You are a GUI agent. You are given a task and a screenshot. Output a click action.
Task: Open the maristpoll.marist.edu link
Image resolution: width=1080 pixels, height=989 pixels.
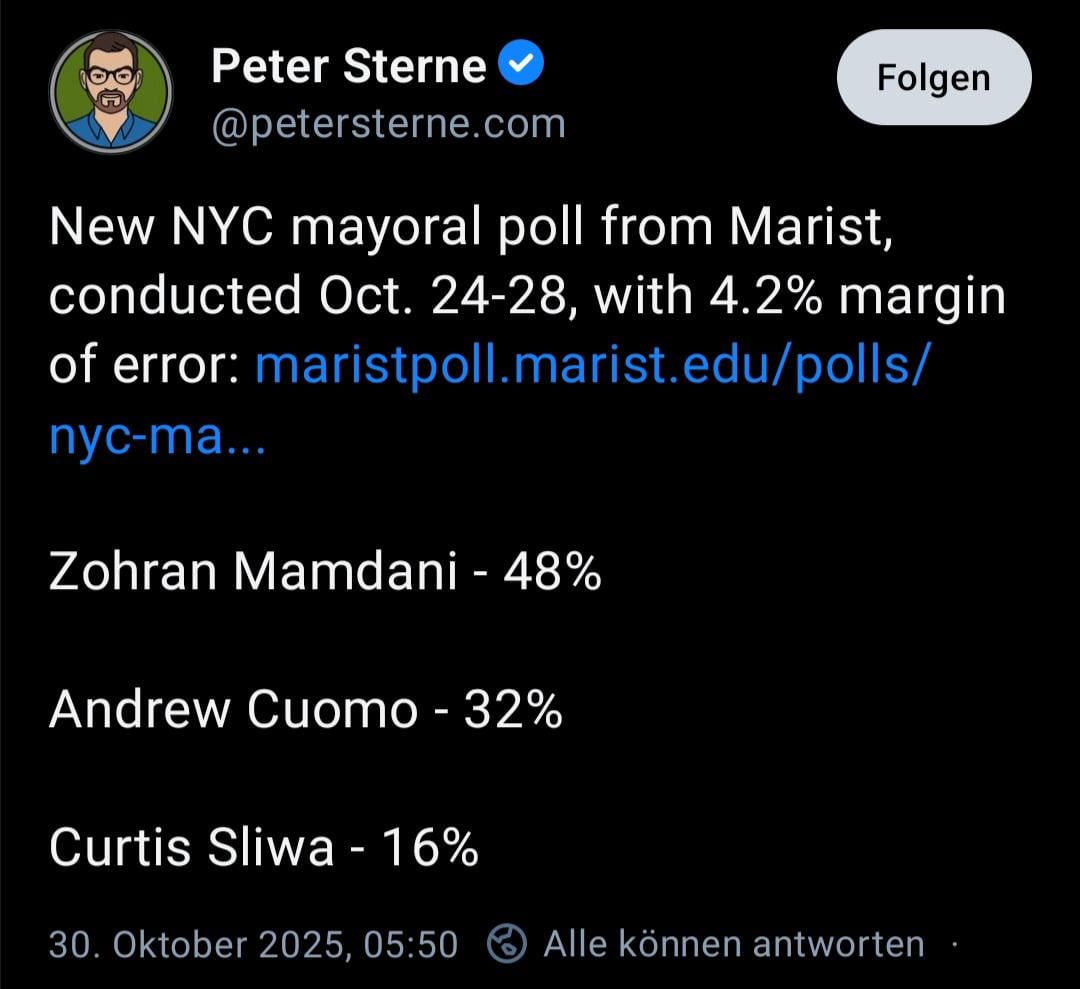pyautogui.click(x=592, y=368)
